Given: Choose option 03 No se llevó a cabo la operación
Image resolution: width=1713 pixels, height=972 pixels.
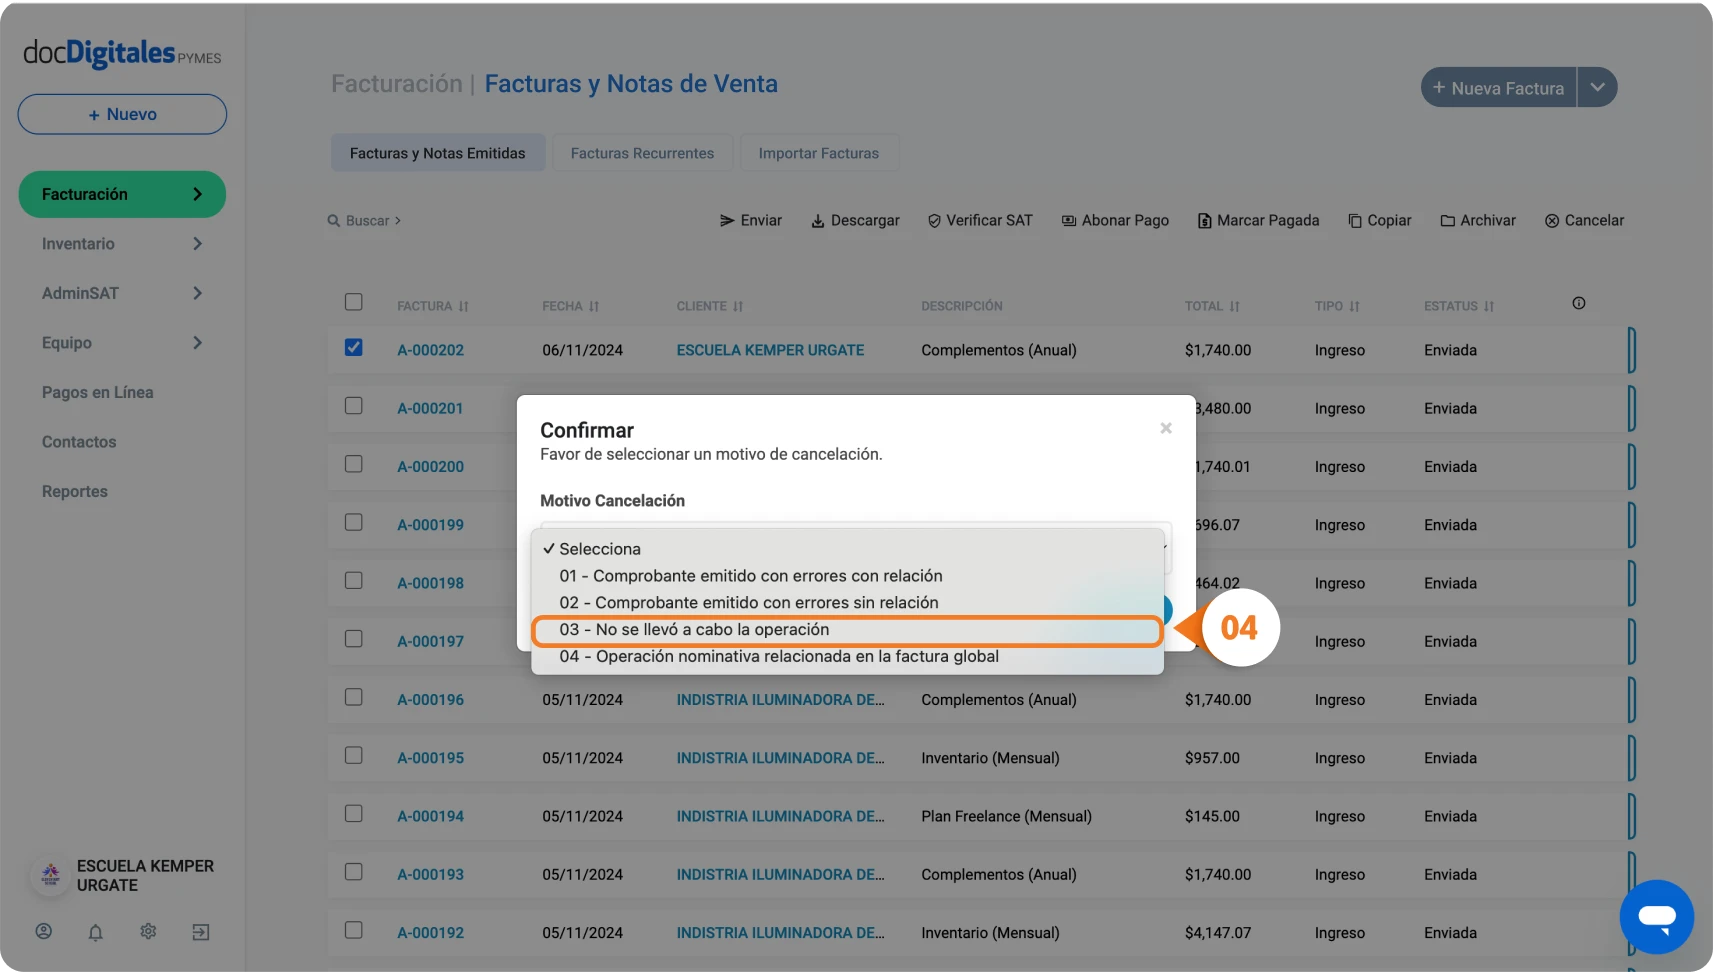Looking at the screenshot, I should (x=847, y=630).
